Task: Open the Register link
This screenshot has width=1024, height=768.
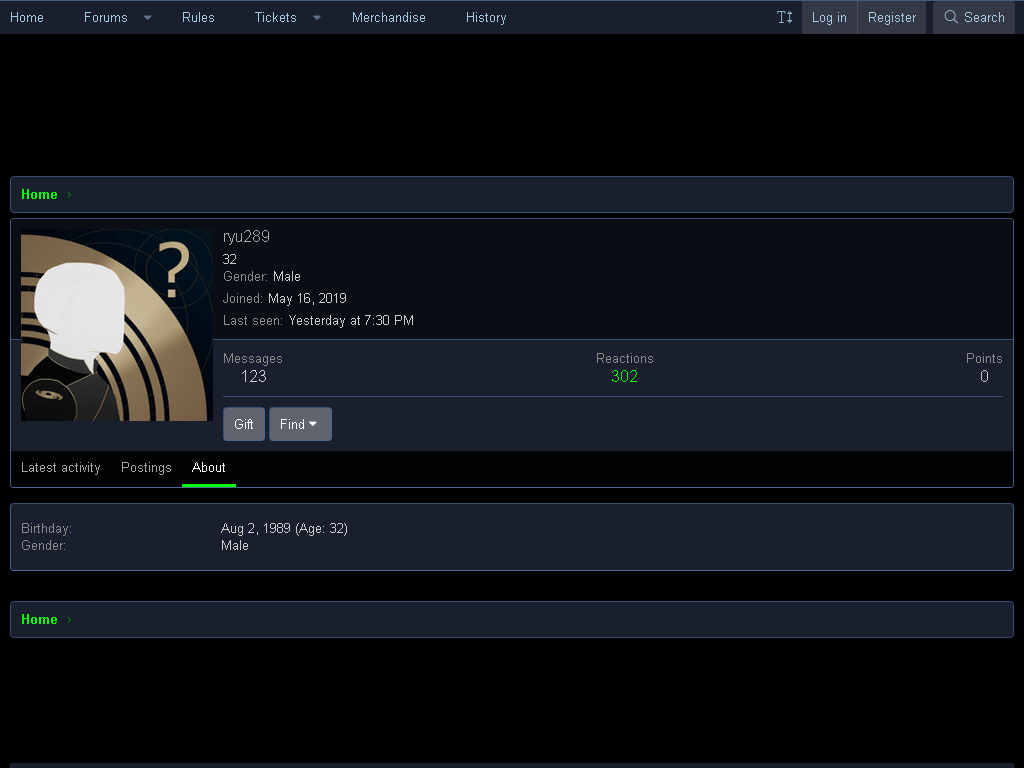Action: 891,18
